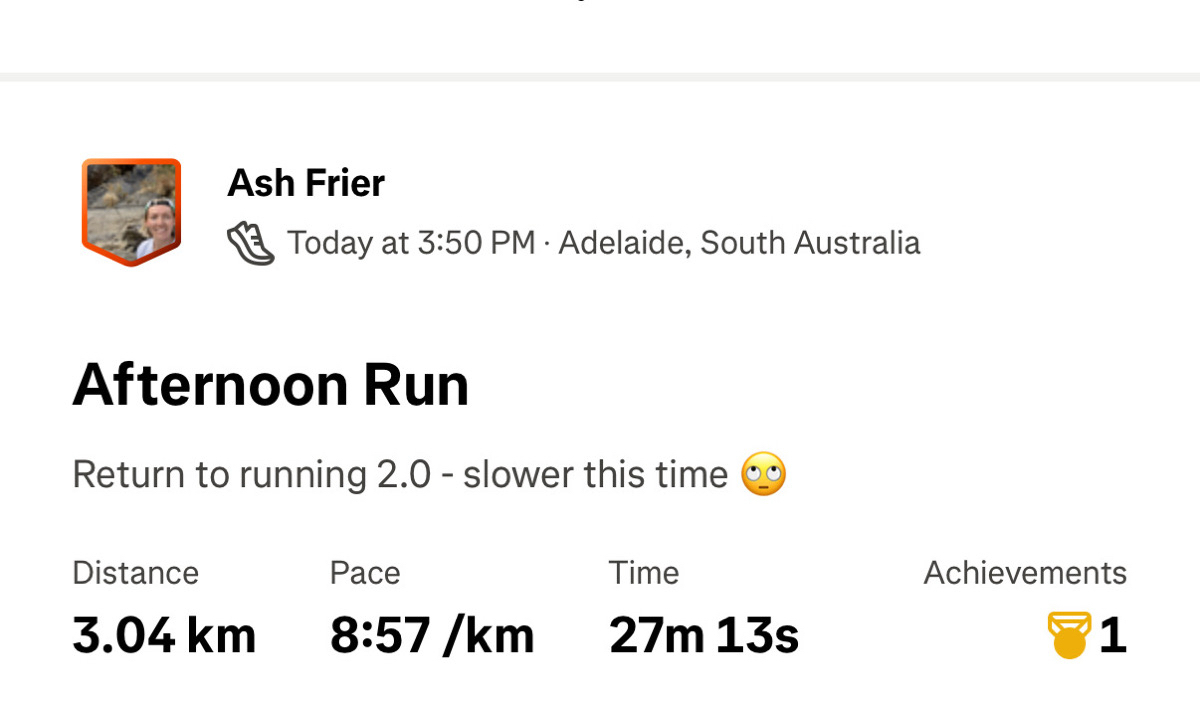
Task: Tap the word 'slower' in the description
Action: click(518, 474)
